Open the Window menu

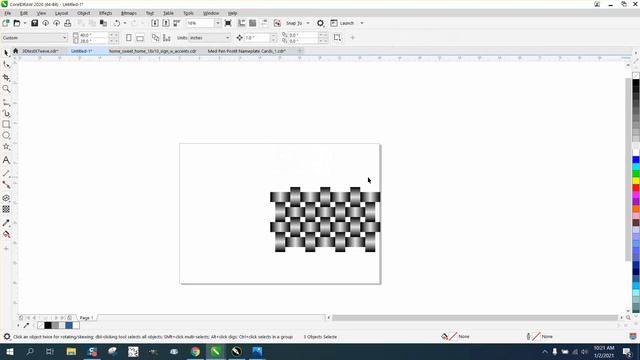211,13
